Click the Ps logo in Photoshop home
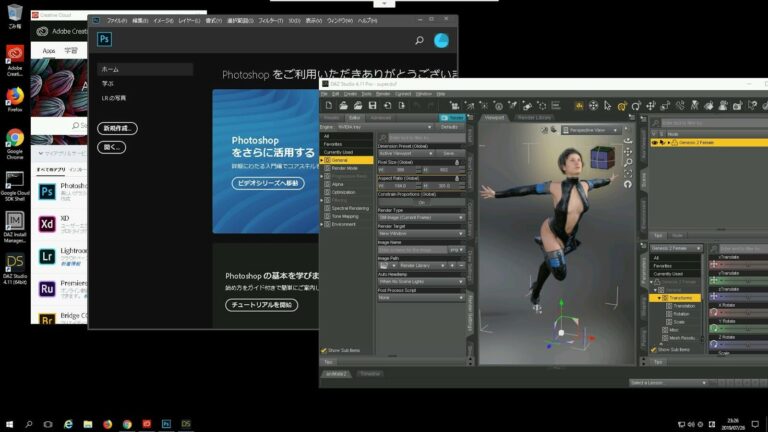 [x=104, y=39]
